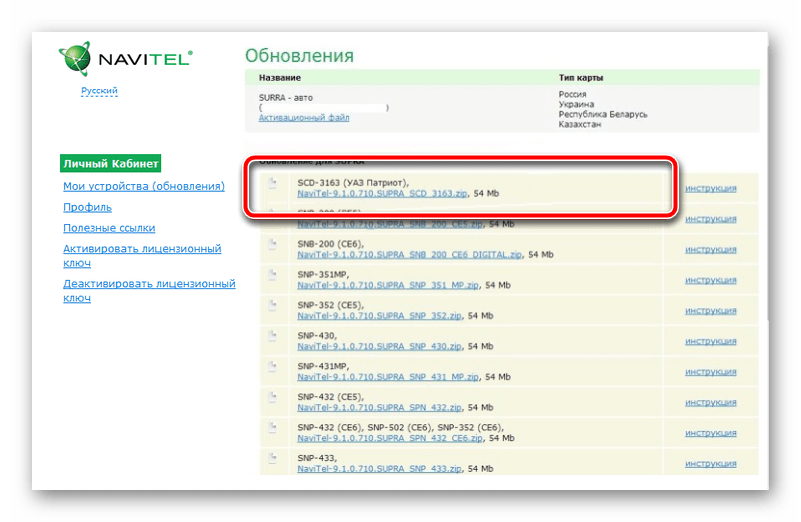801x522 pixels.
Task: Open инструкция for SNP-352 (CE5) row
Action: click(x=711, y=311)
